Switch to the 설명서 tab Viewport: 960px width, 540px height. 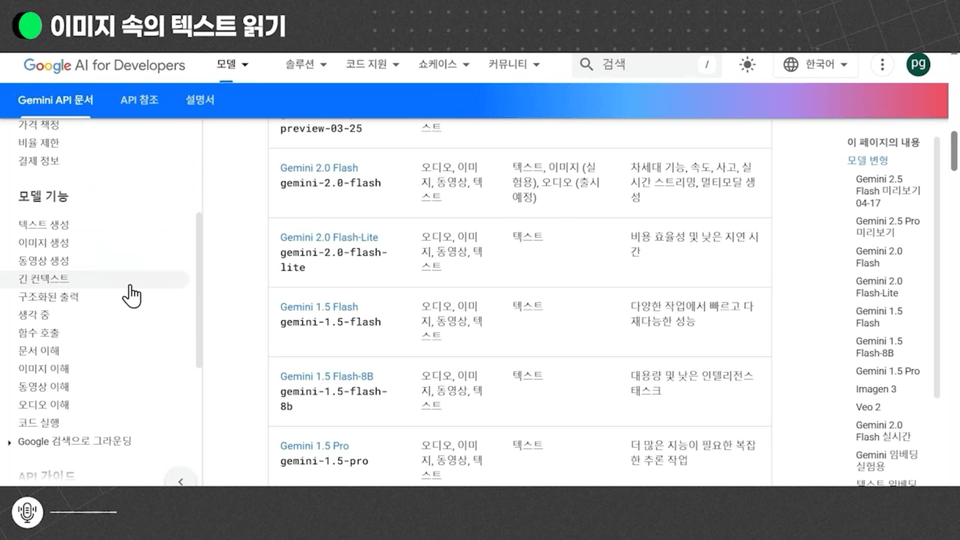[200, 100]
